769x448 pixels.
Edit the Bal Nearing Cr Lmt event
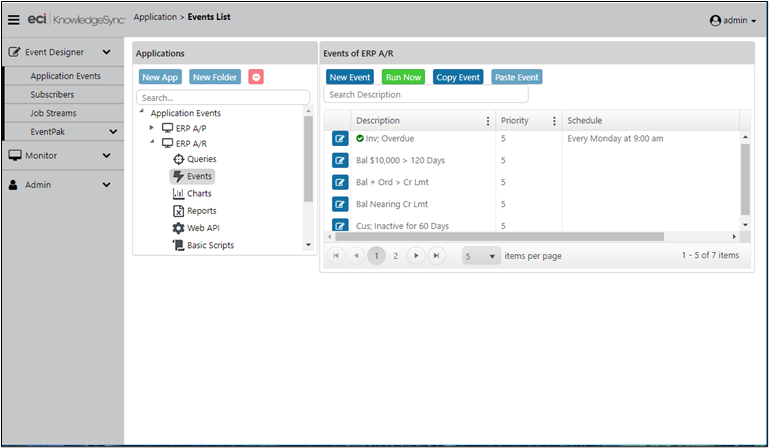point(340,204)
